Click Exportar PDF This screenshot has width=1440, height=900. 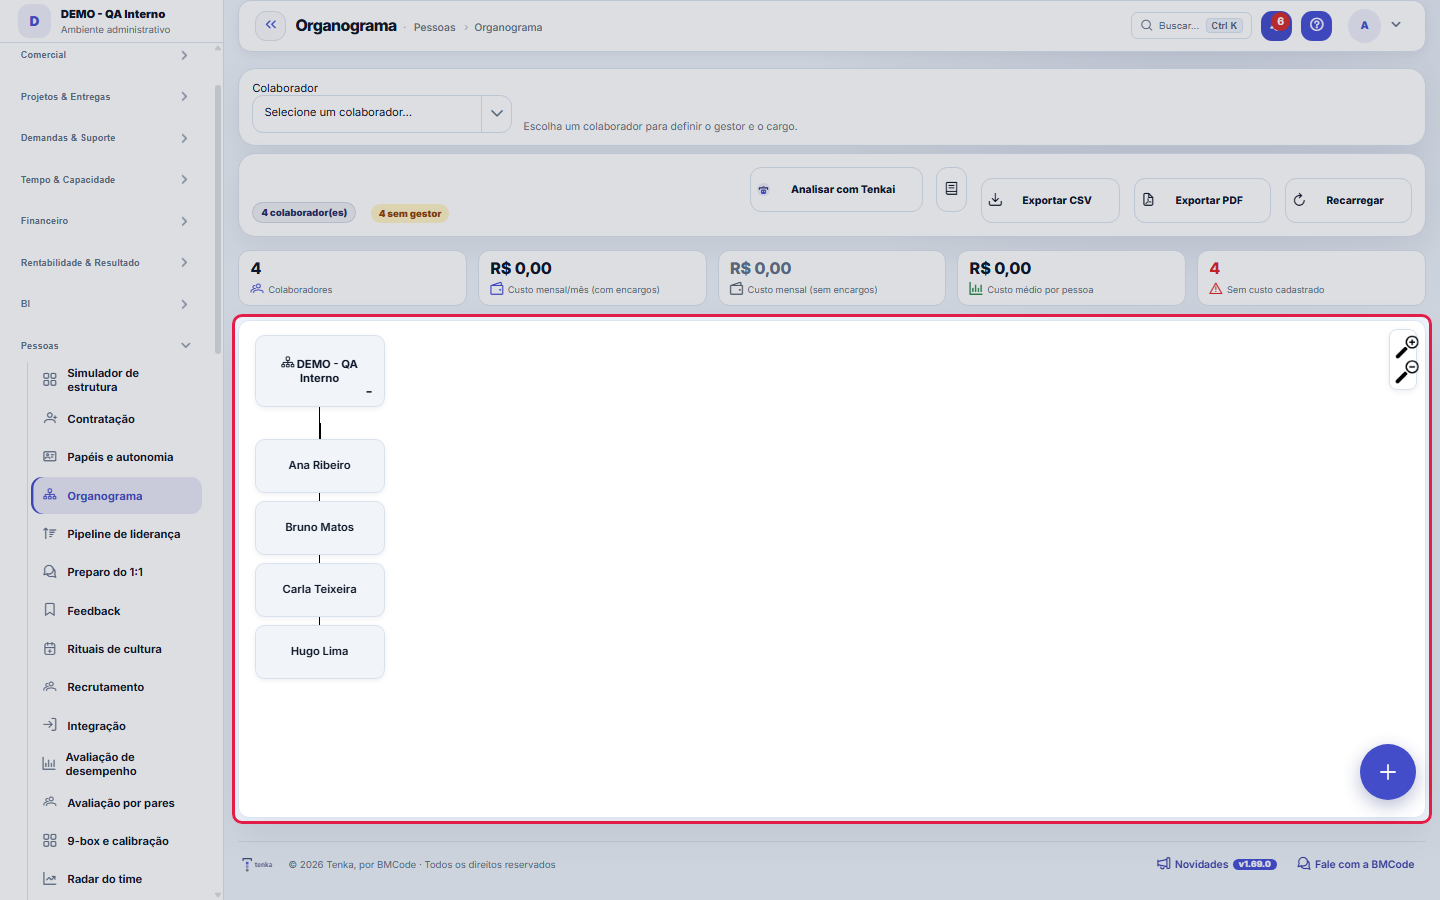point(1202,200)
